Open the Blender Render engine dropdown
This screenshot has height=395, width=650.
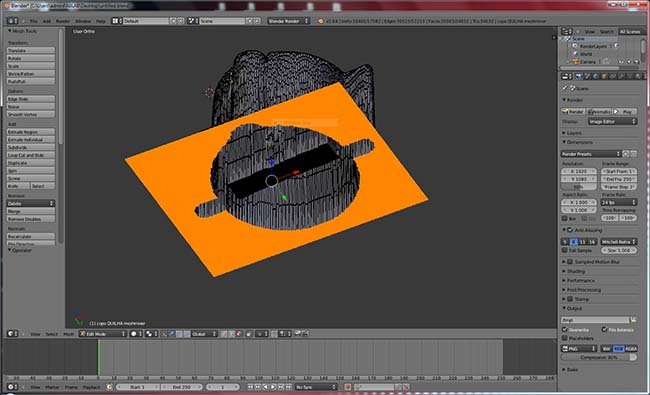pyautogui.click(x=289, y=21)
